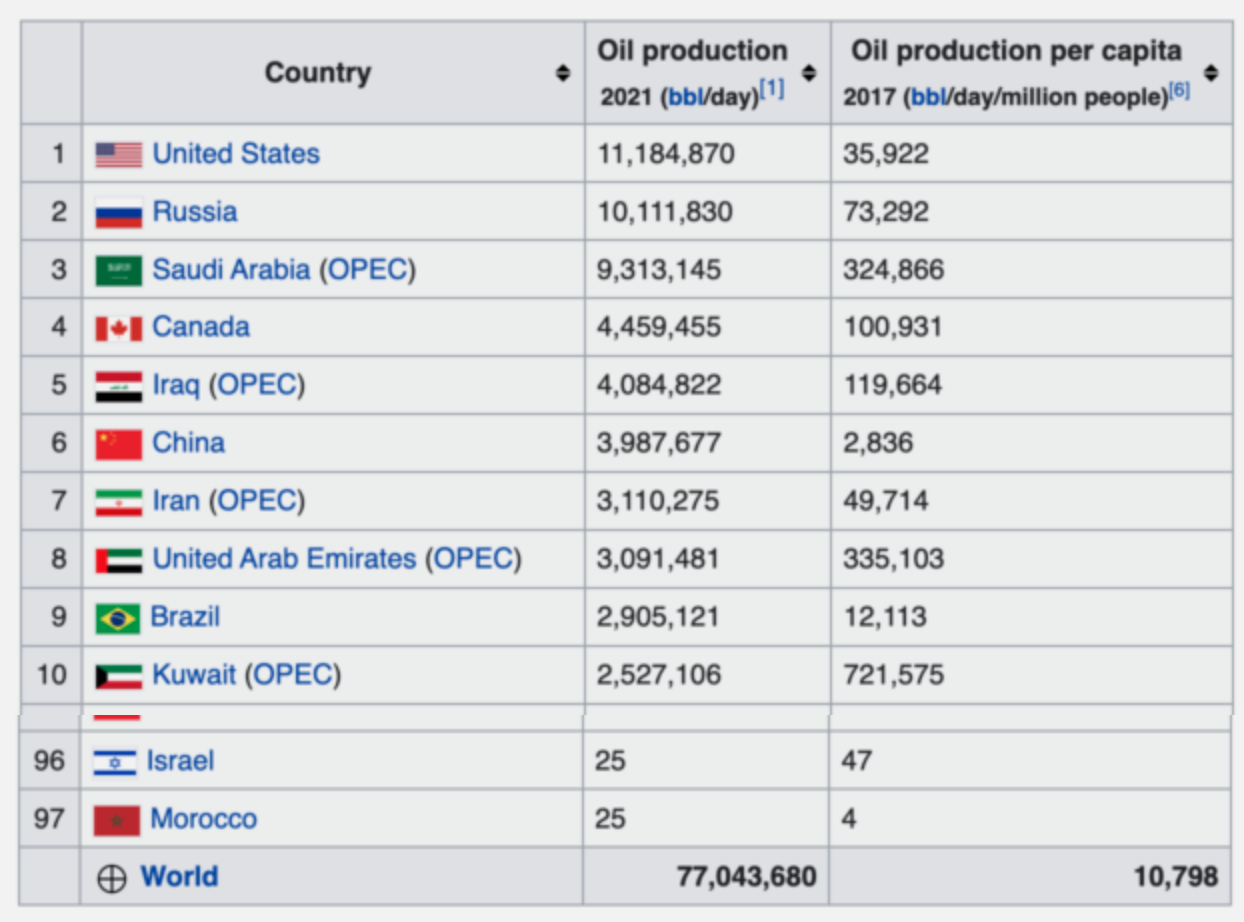Click the United States flag icon
This screenshot has width=1244, height=922.
(x=118, y=154)
